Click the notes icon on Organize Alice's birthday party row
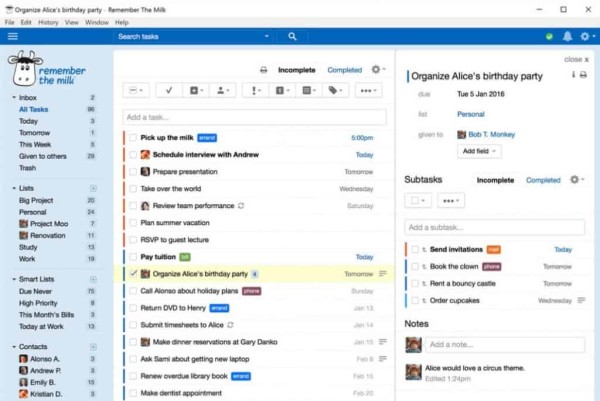Image resolution: width=600 pixels, height=401 pixels. (383, 273)
